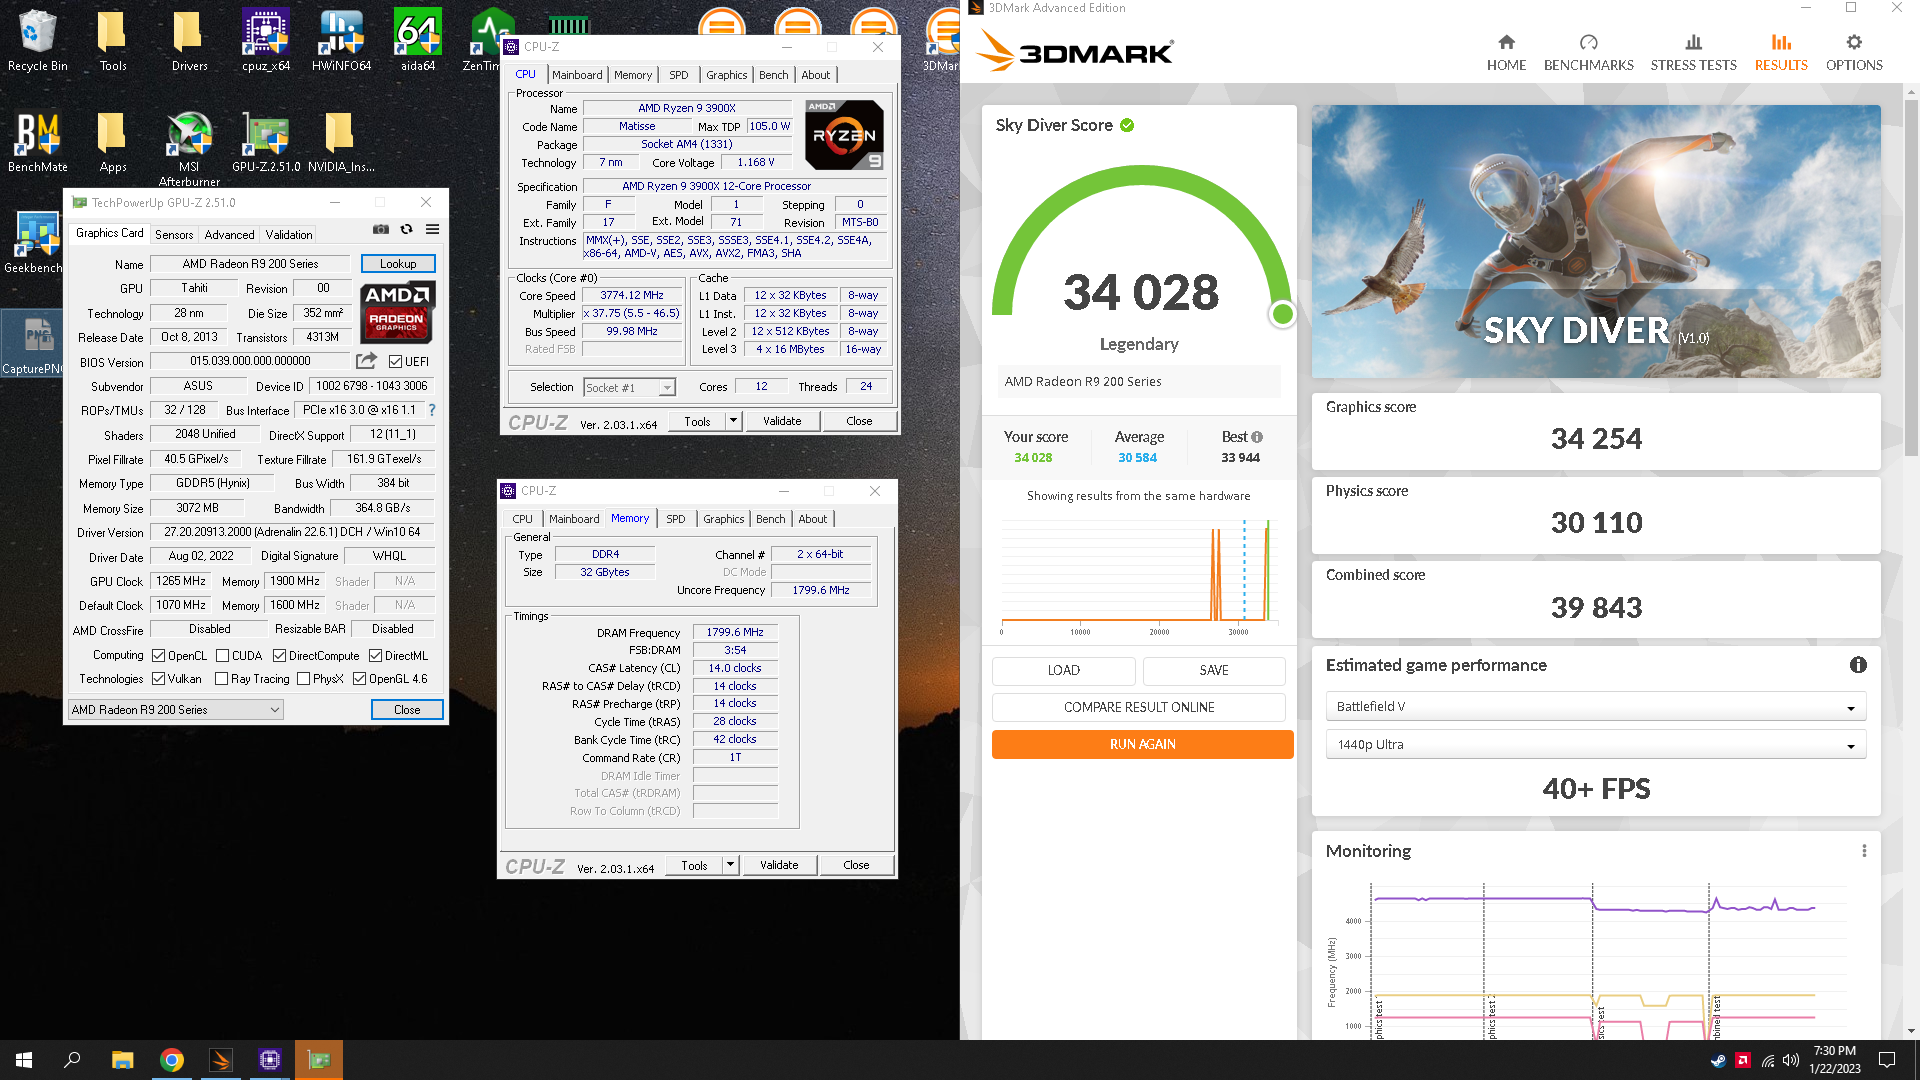The image size is (1920, 1080).
Task: Switch to GPU-Z Validation tab
Action: (x=289, y=235)
